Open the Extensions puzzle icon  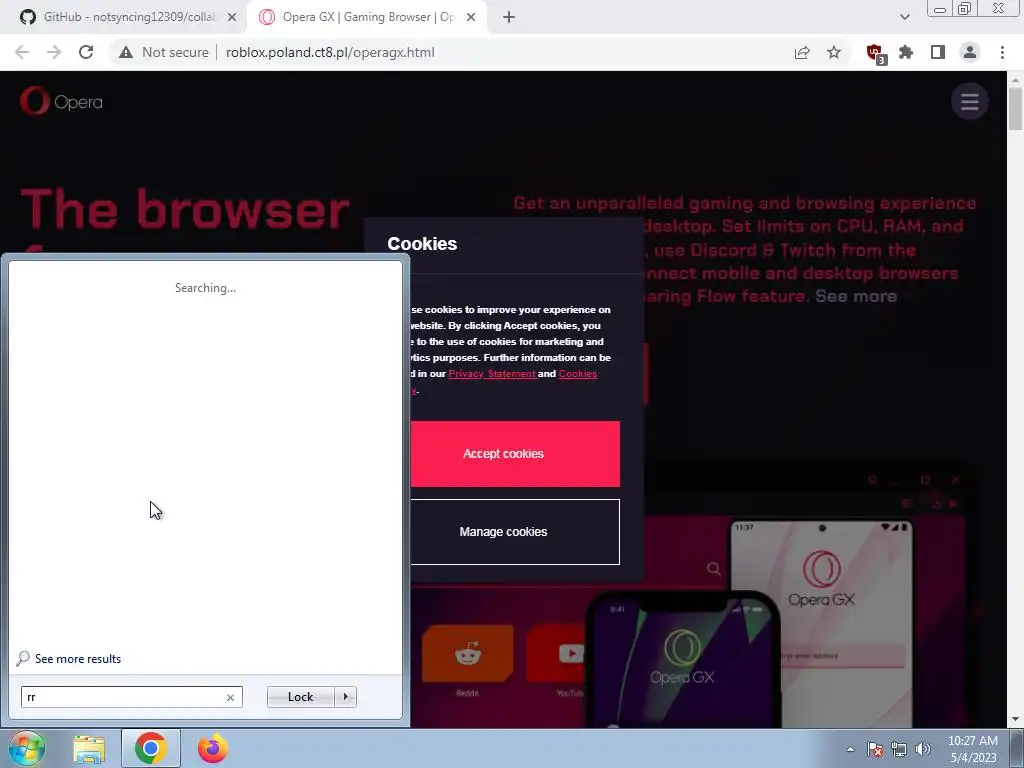(x=906, y=52)
